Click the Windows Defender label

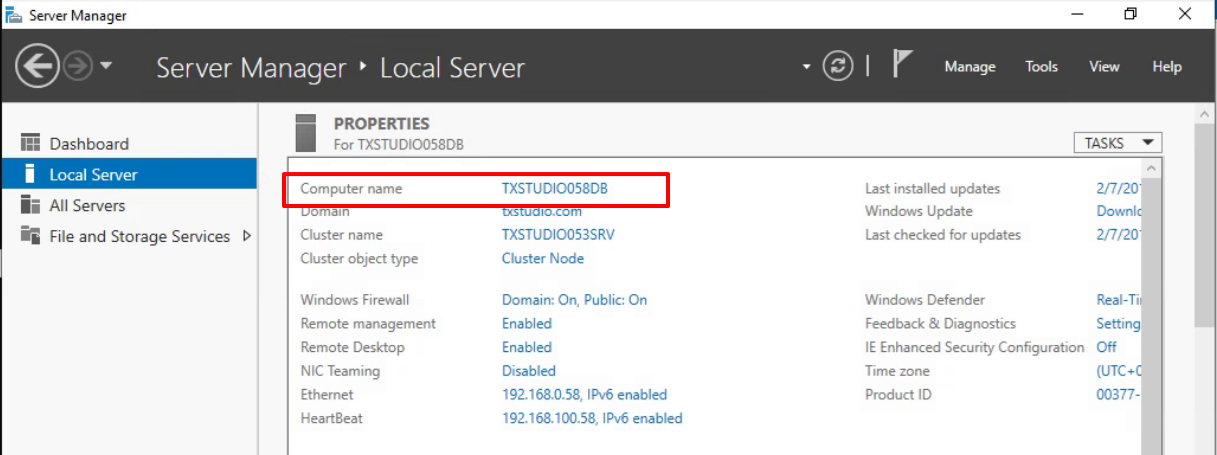click(925, 300)
